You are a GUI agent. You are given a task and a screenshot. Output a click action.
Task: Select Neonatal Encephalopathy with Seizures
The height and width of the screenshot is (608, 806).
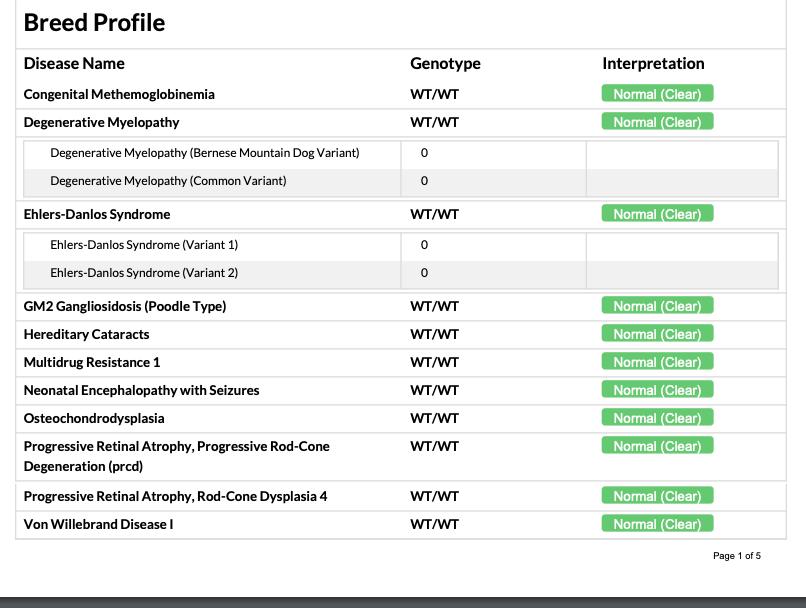click(x=141, y=390)
